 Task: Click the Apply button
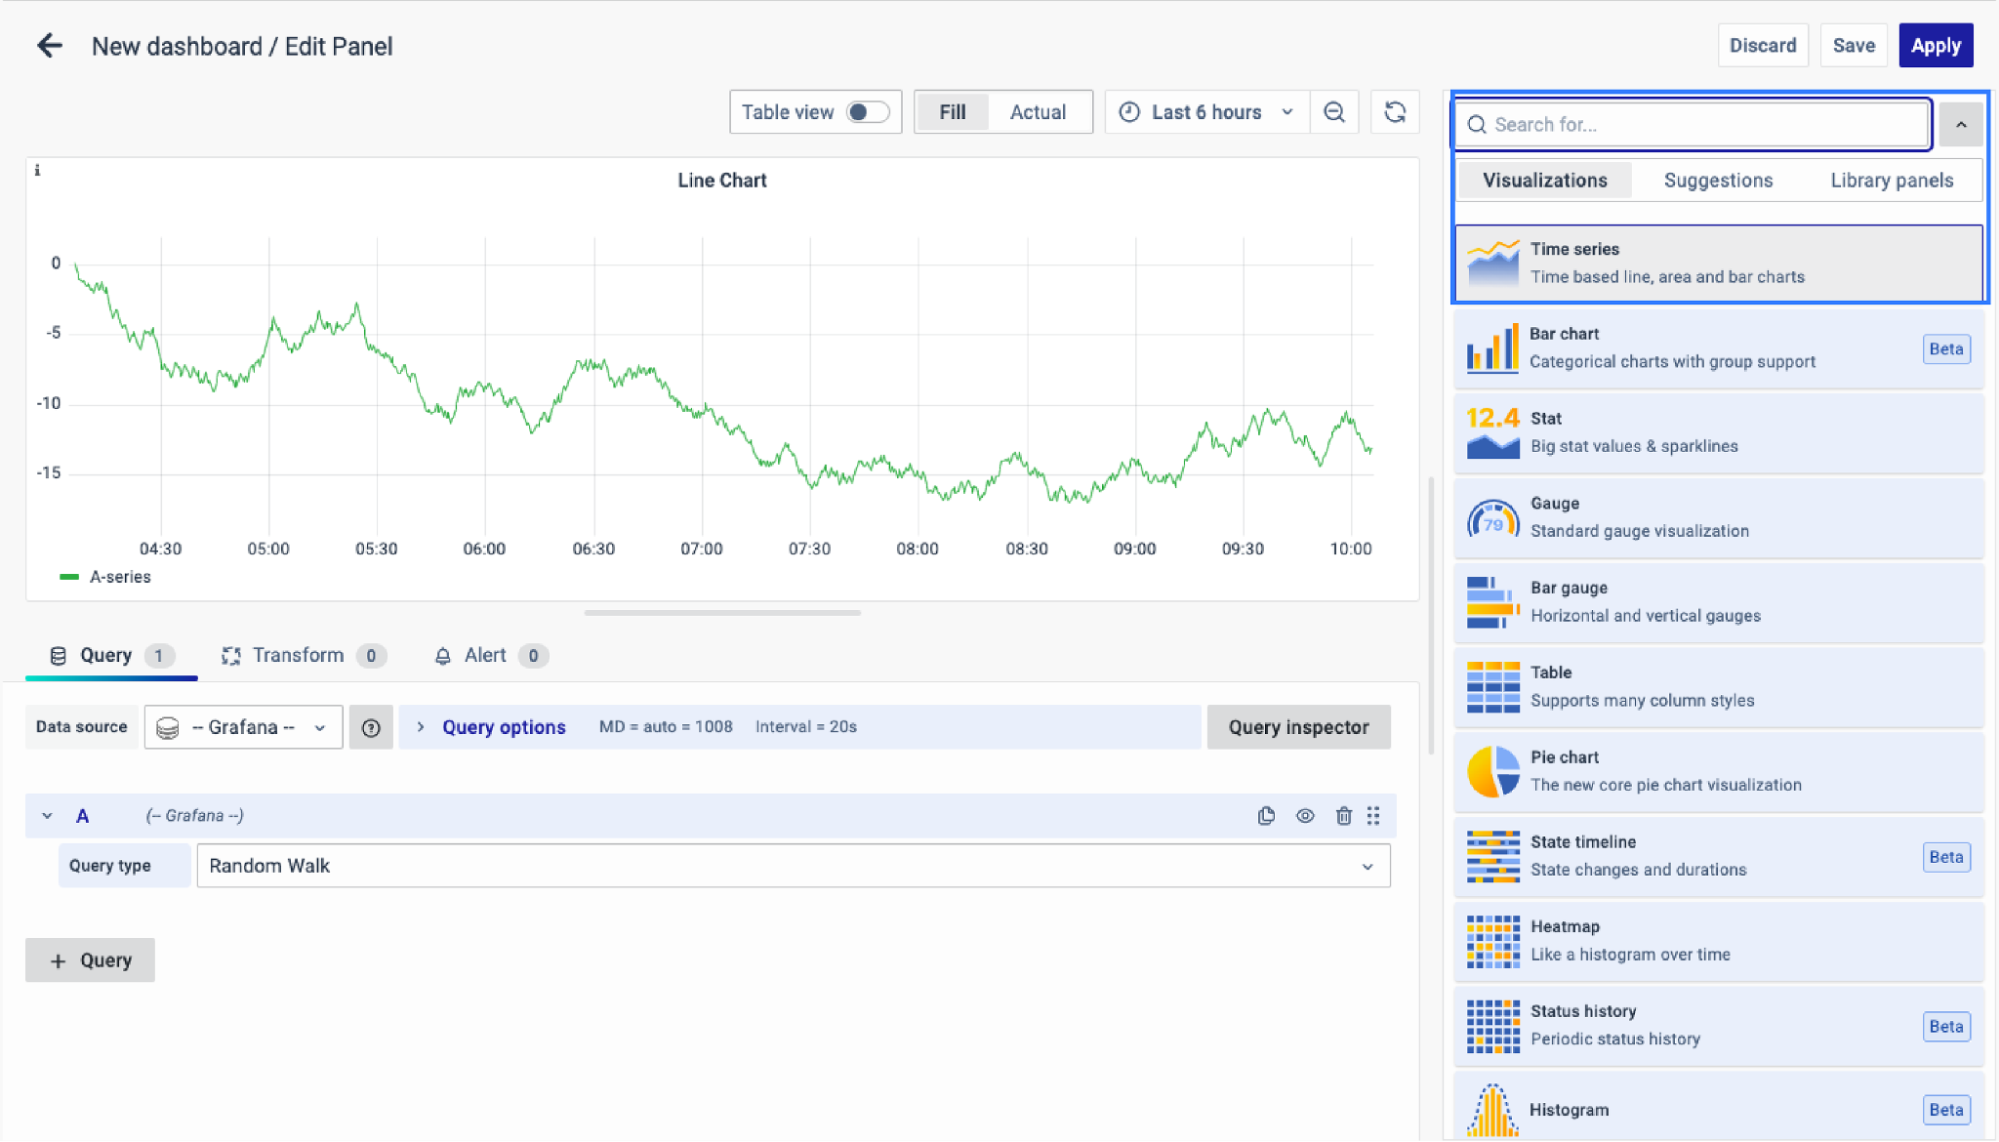1935,46
